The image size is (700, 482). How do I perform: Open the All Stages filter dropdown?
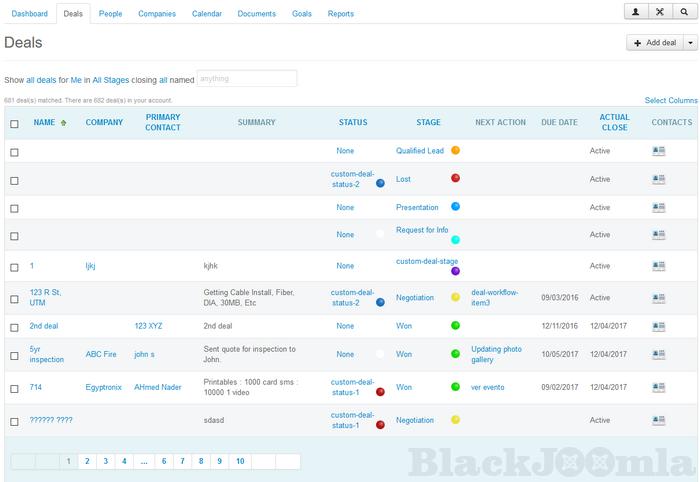coord(111,79)
